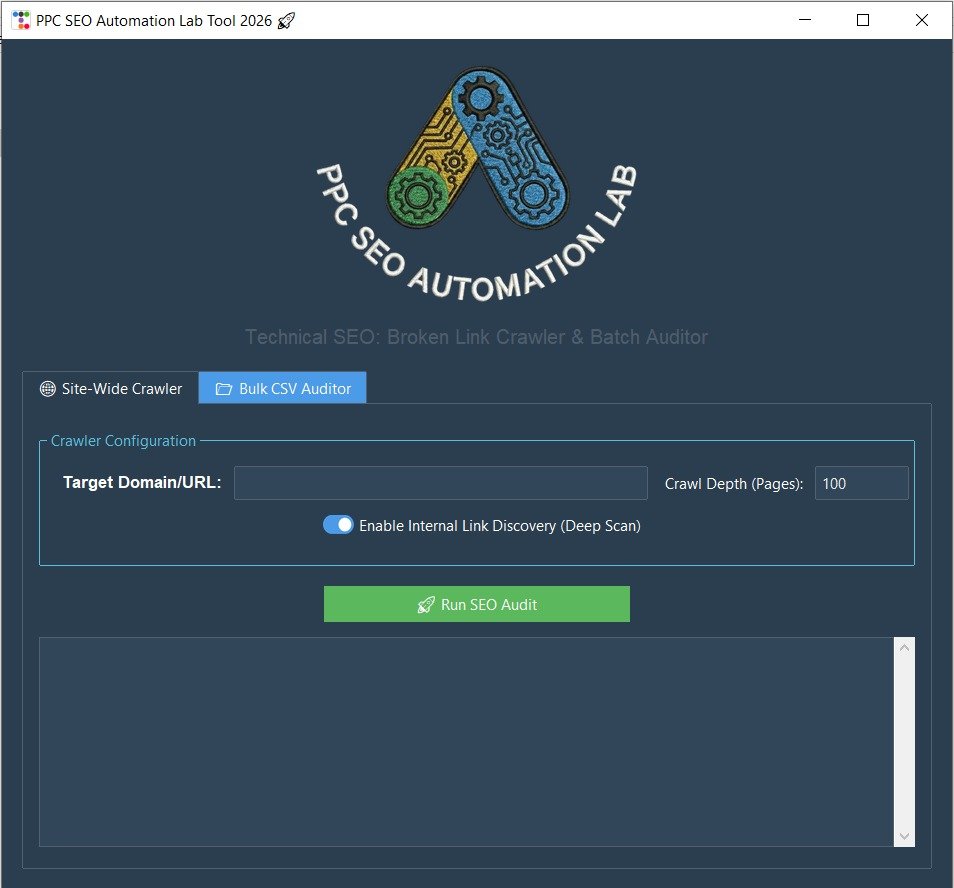The height and width of the screenshot is (888, 954).
Task: Switch to the Bulk CSV Auditor tab
Action: (x=283, y=388)
